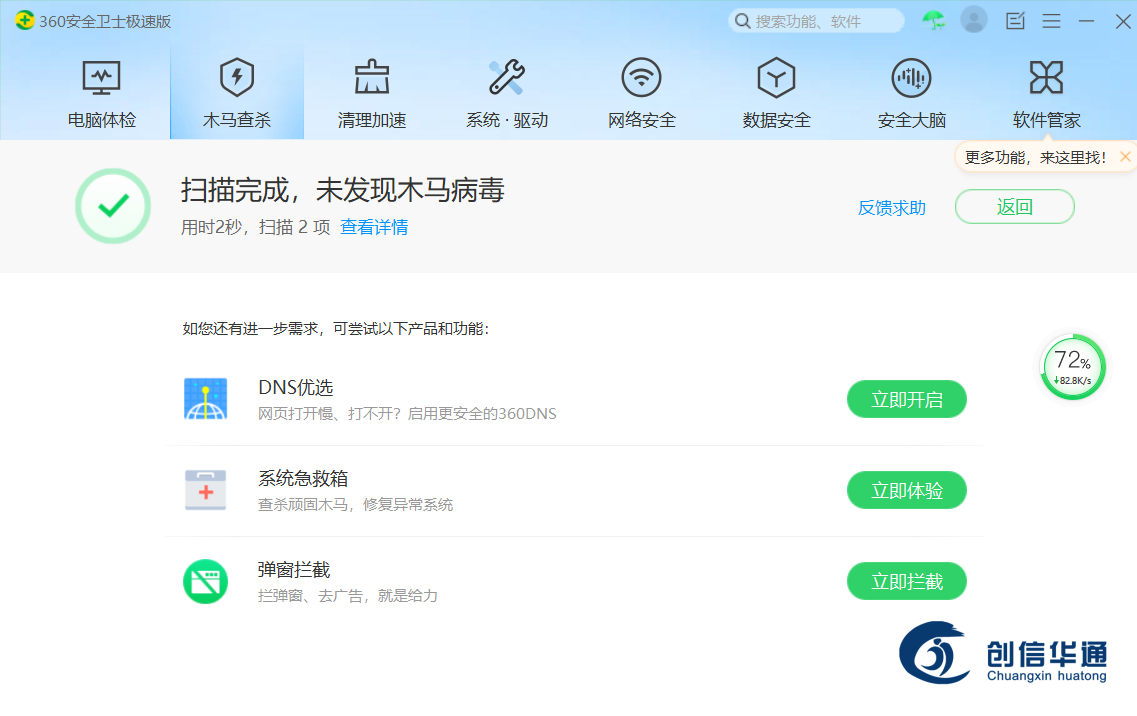Minimize the 360 window

[1086, 21]
